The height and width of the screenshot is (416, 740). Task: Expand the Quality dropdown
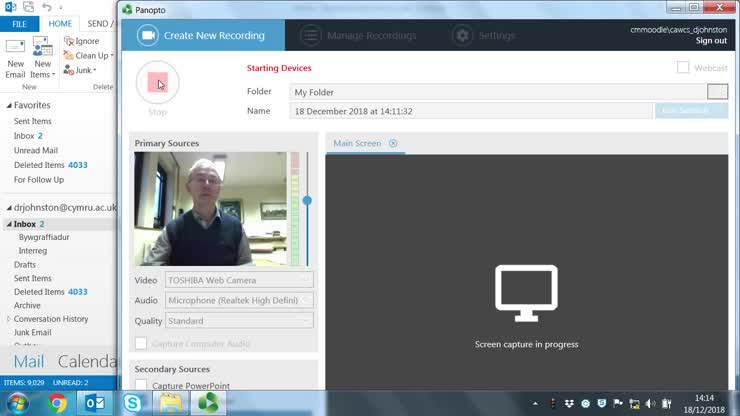point(239,321)
